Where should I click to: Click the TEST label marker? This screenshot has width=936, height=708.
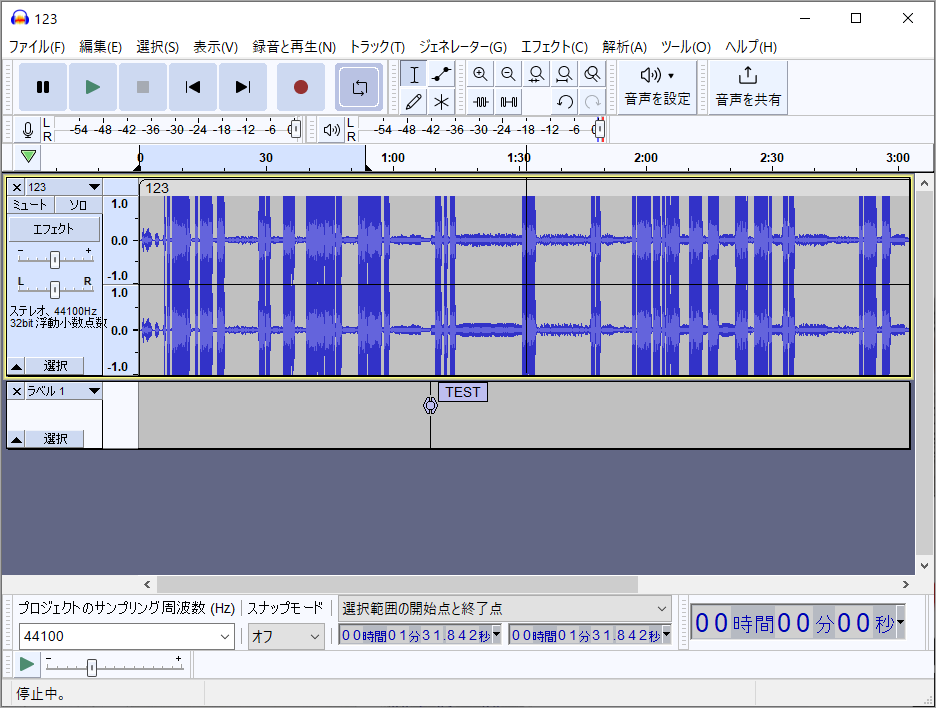click(x=462, y=393)
